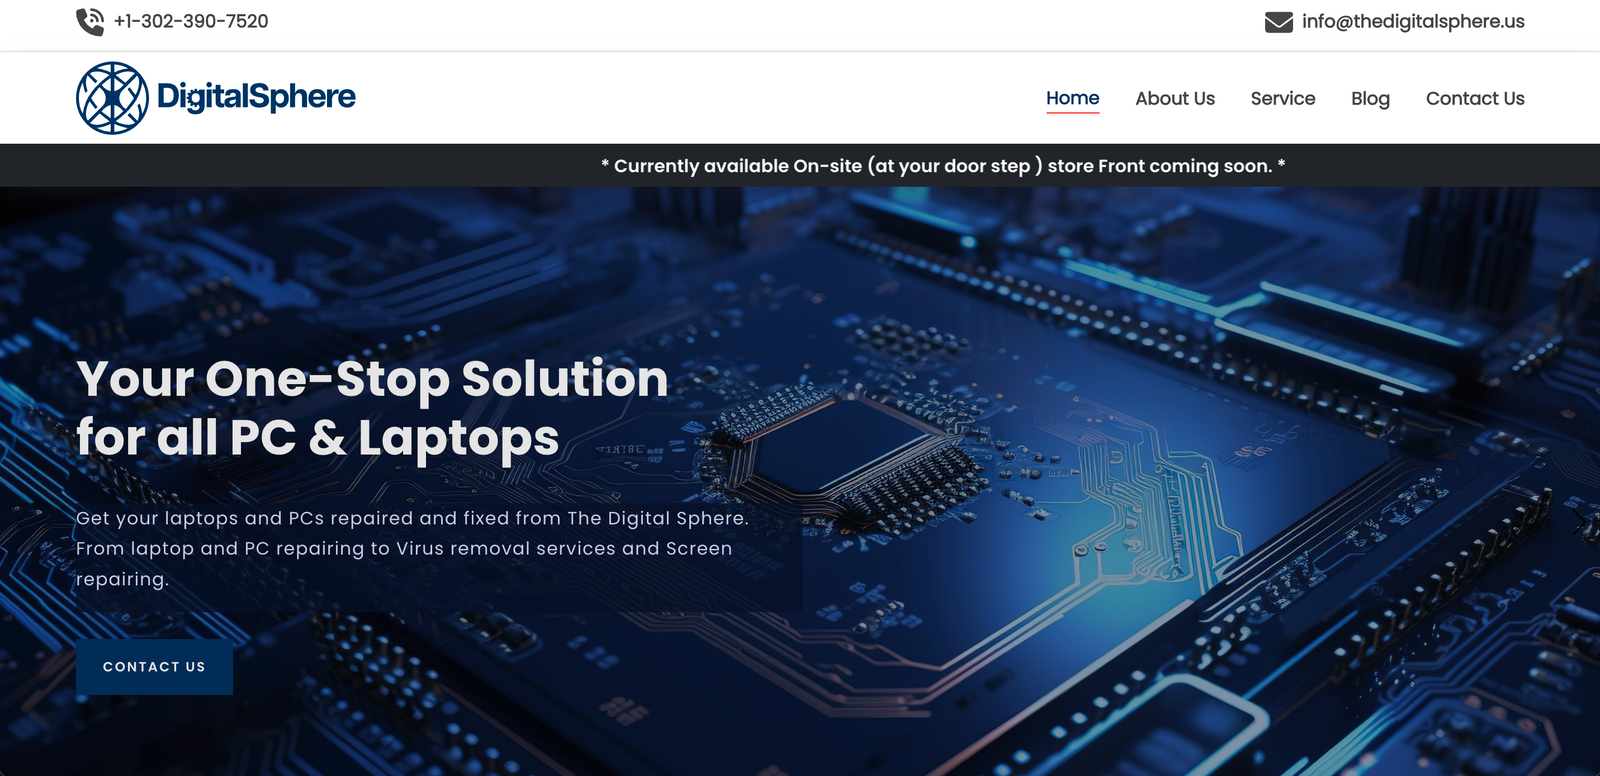Click the "for all PC & Laptops" heading line
The width and height of the screenshot is (1600, 776).
(x=317, y=438)
